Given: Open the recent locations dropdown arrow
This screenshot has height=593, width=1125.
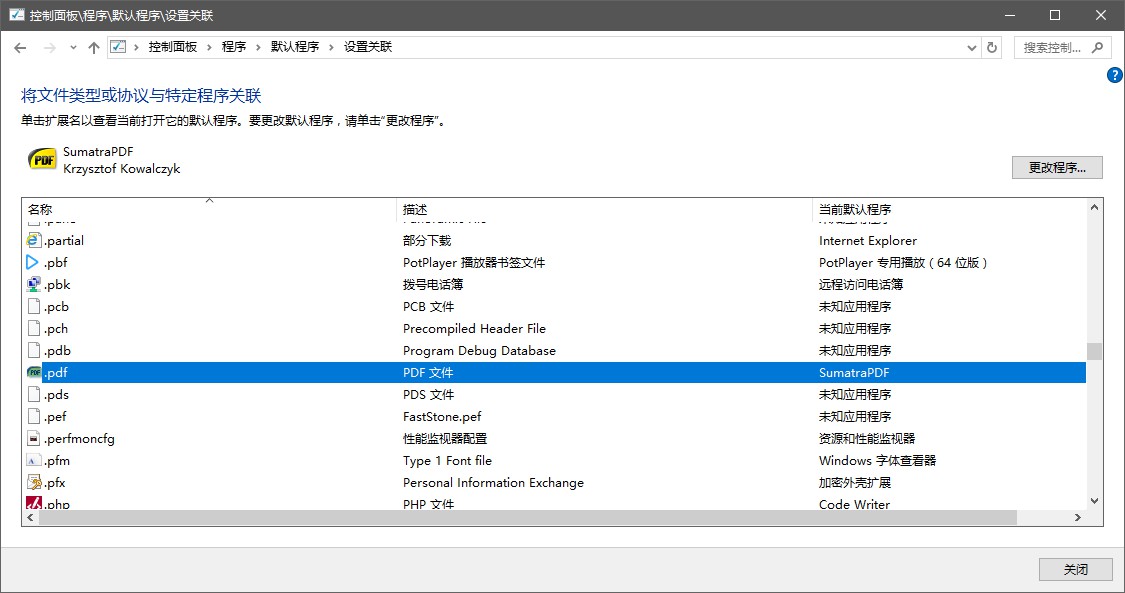Looking at the screenshot, I should pyautogui.click(x=73, y=47).
